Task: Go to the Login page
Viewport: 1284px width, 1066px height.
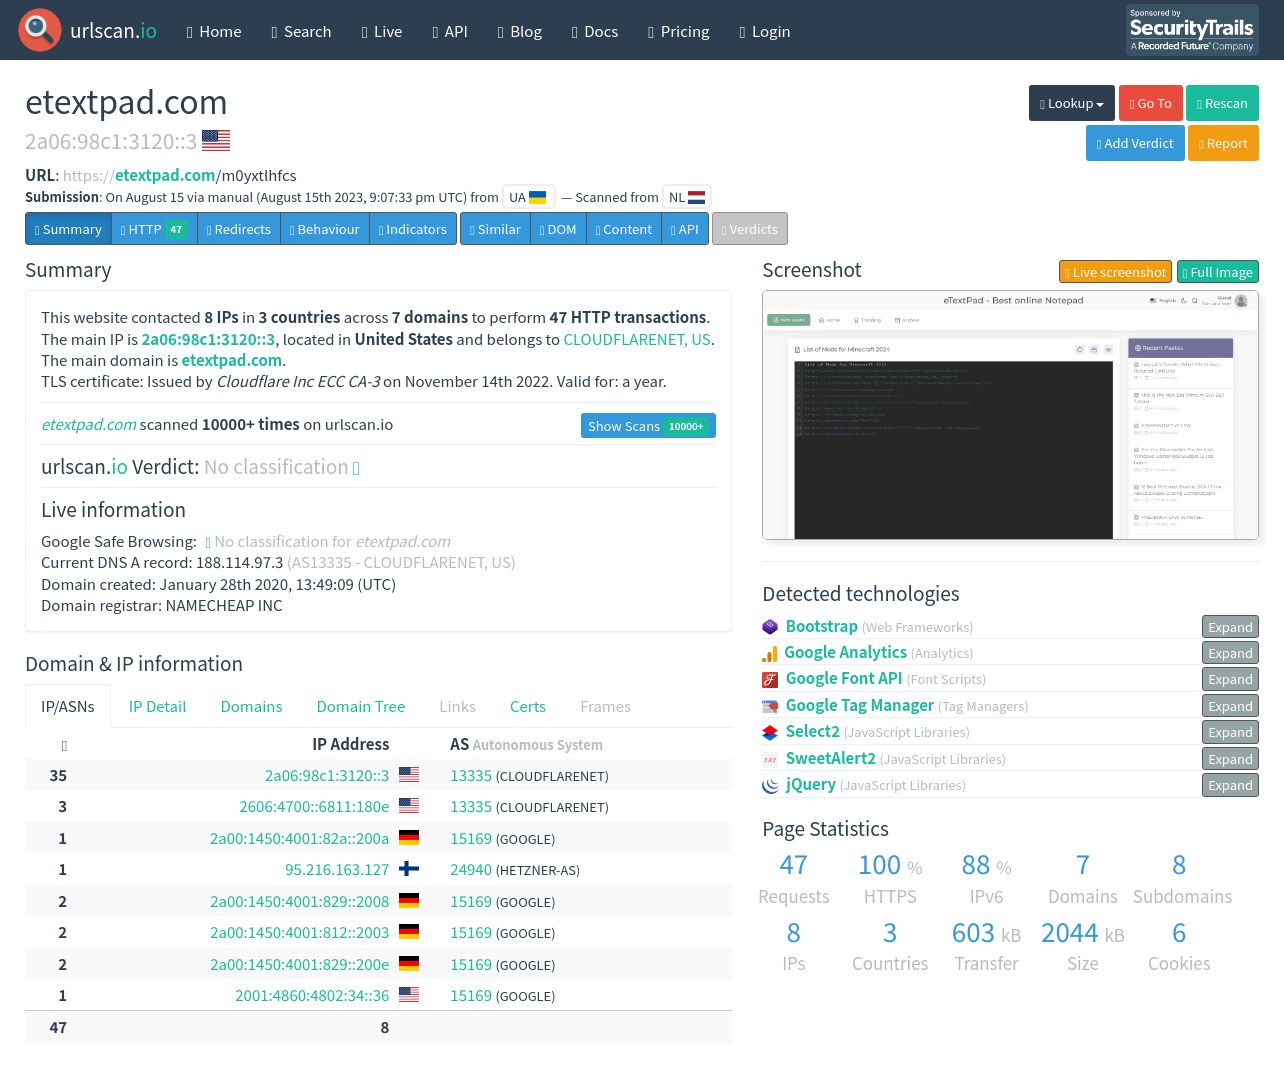Action: (x=765, y=31)
